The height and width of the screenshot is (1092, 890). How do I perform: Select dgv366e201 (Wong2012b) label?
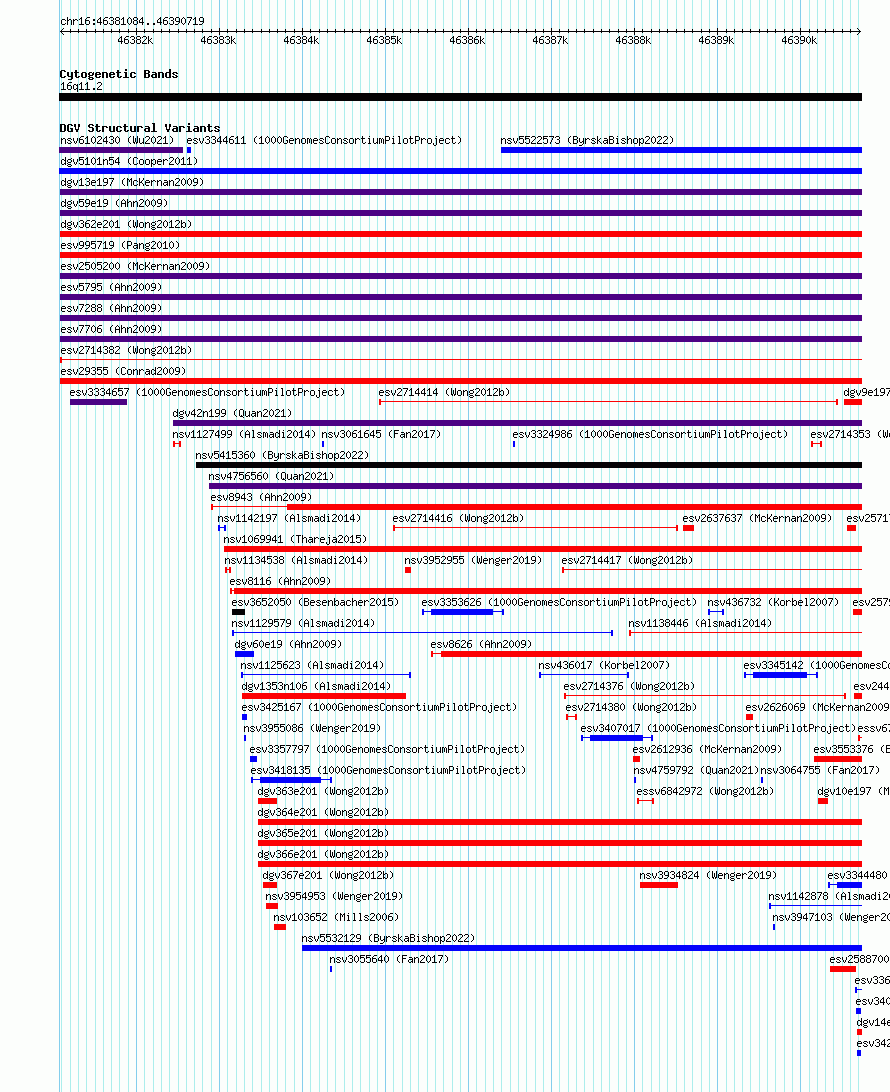pyautogui.click(x=323, y=854)
